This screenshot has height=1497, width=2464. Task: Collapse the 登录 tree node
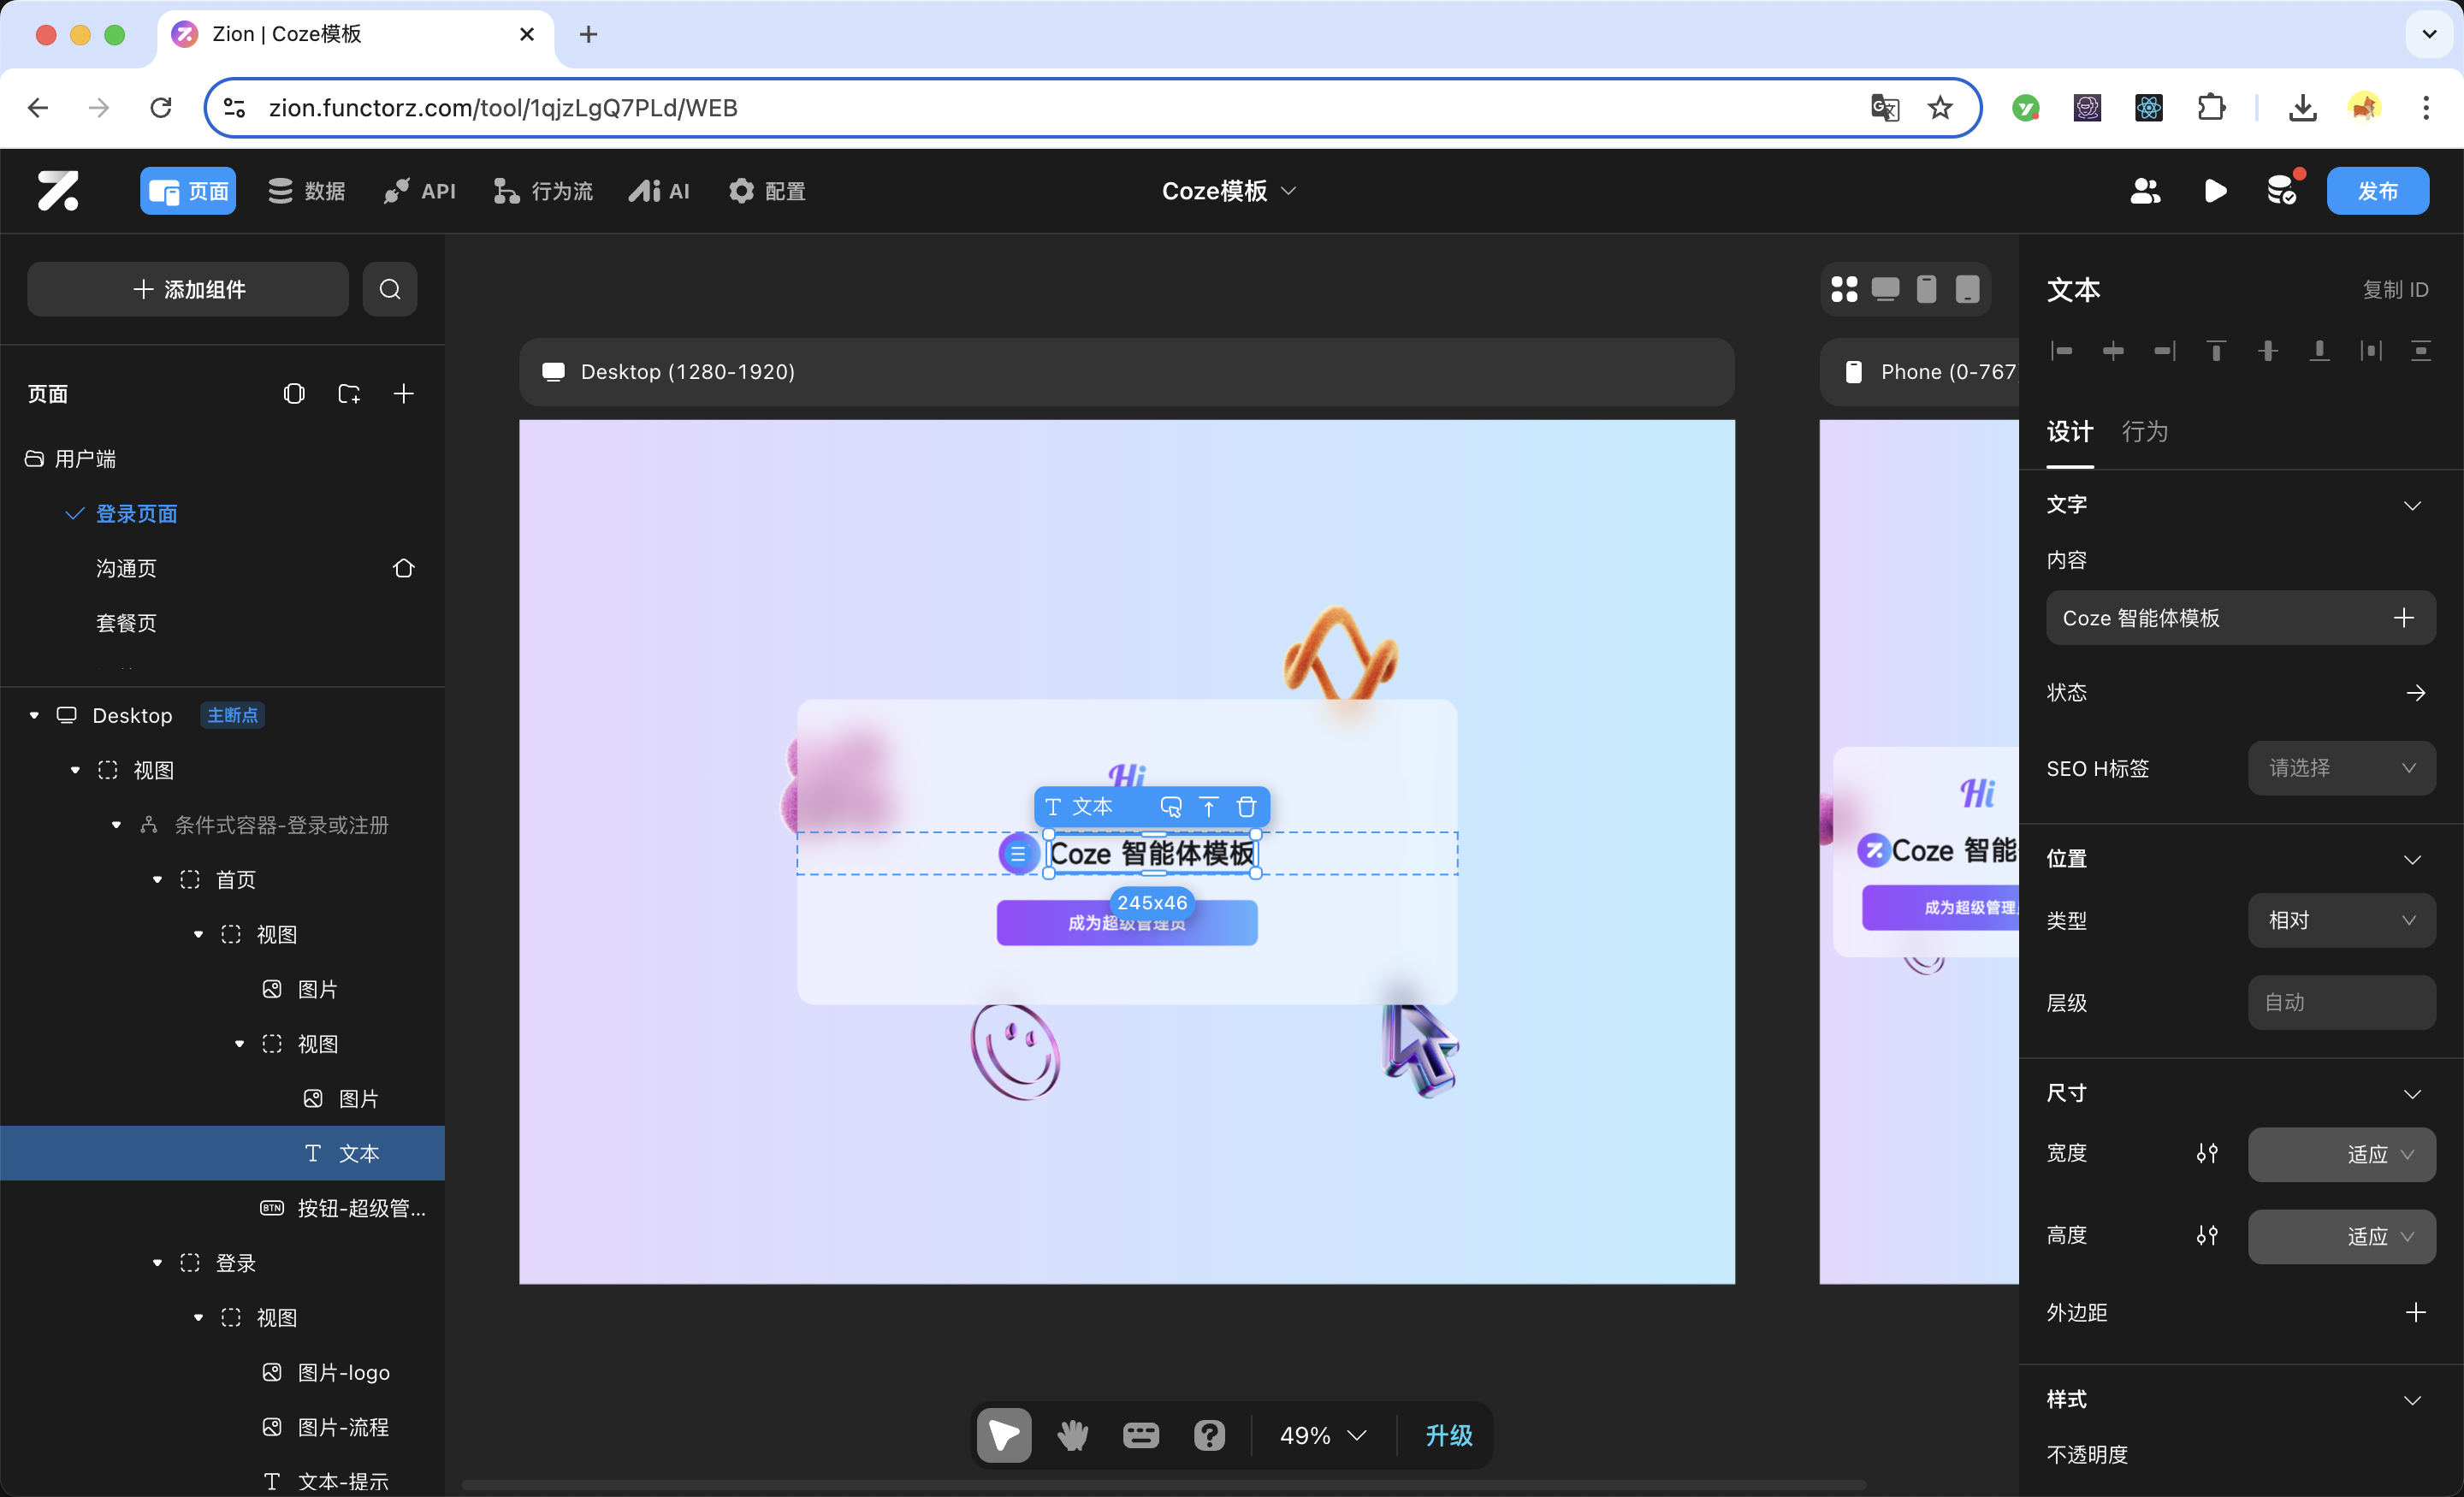coord(157,1263)
